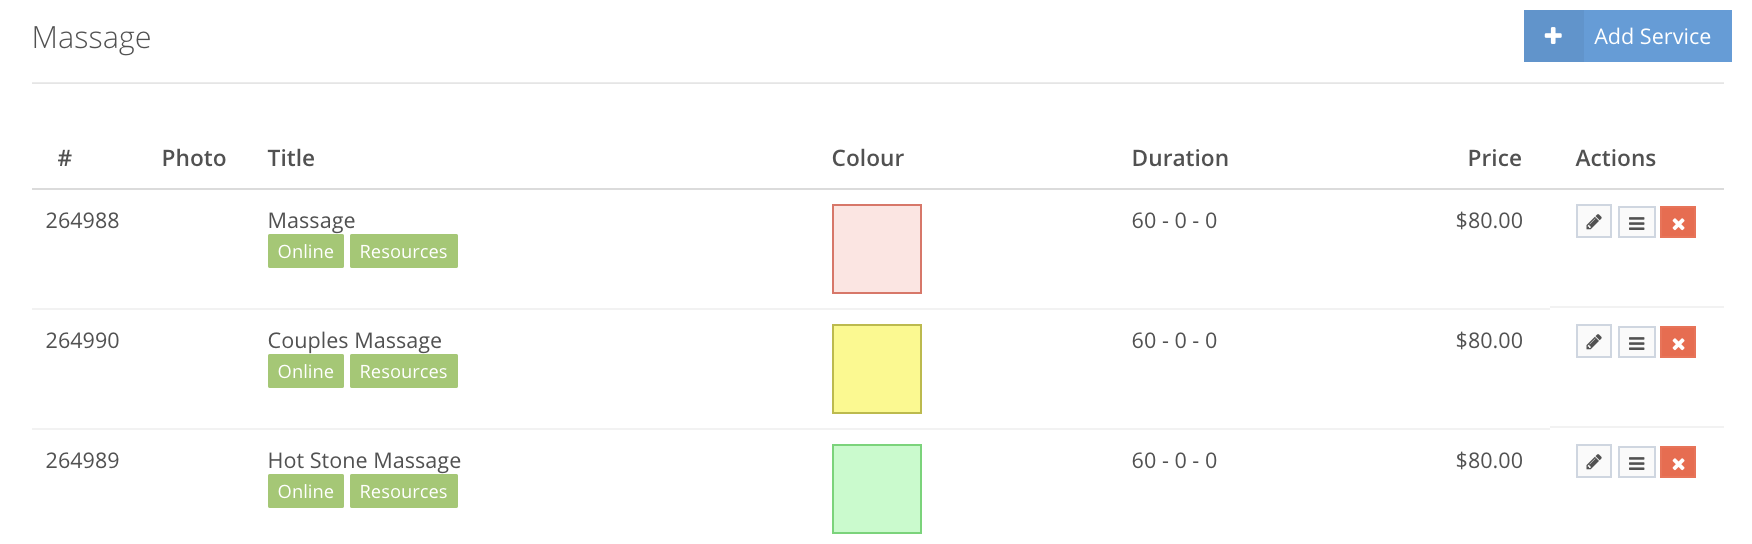The image size is (1752, 544).
Task: Click the list menu icon for Massage
Action: 1636,222
